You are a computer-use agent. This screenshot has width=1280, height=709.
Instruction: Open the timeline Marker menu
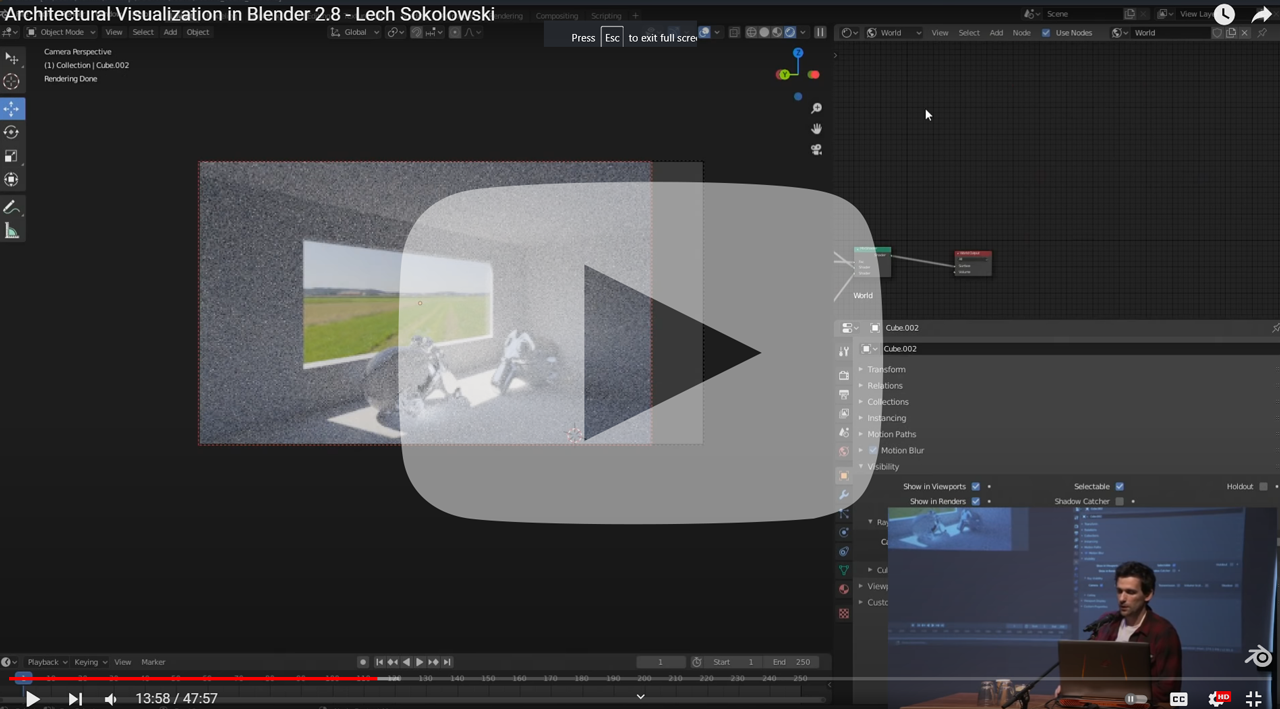153,662
